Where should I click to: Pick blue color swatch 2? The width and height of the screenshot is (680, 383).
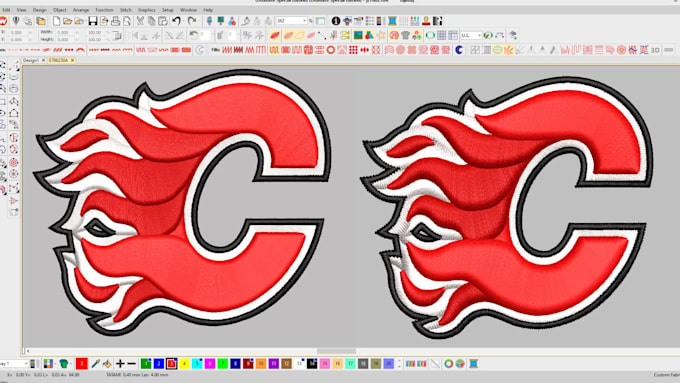click(x=159, y=363)
